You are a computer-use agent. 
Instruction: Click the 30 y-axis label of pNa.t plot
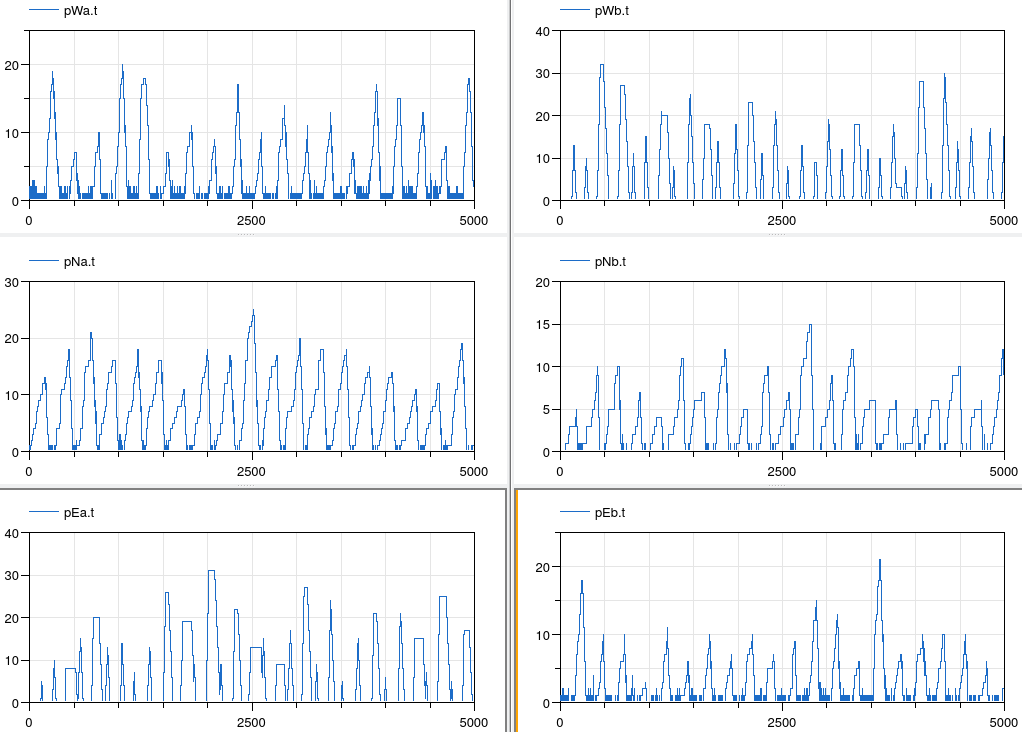(14, 282)
